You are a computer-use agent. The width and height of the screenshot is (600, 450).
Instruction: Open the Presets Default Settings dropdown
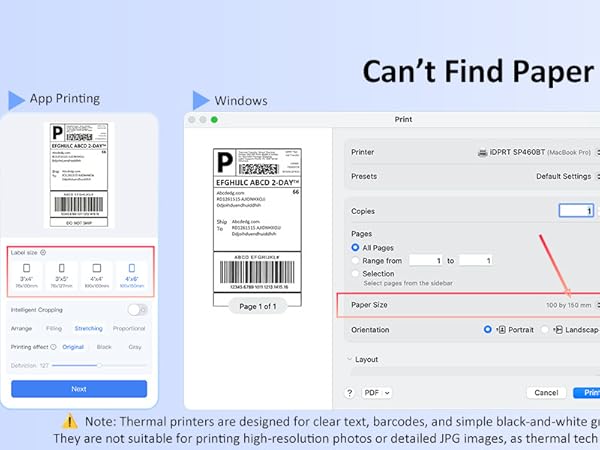click(567, 176)
